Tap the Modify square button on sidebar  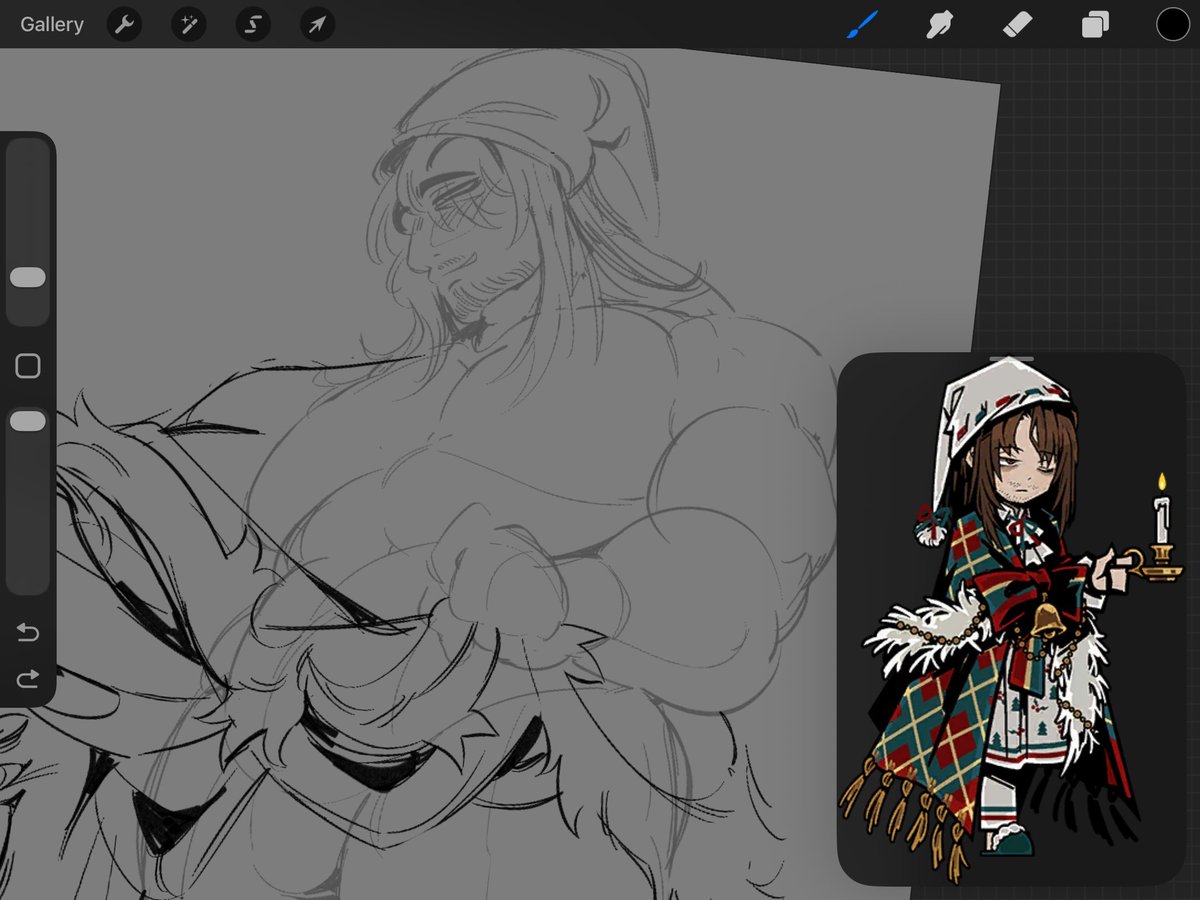click(x=28, y=366)
